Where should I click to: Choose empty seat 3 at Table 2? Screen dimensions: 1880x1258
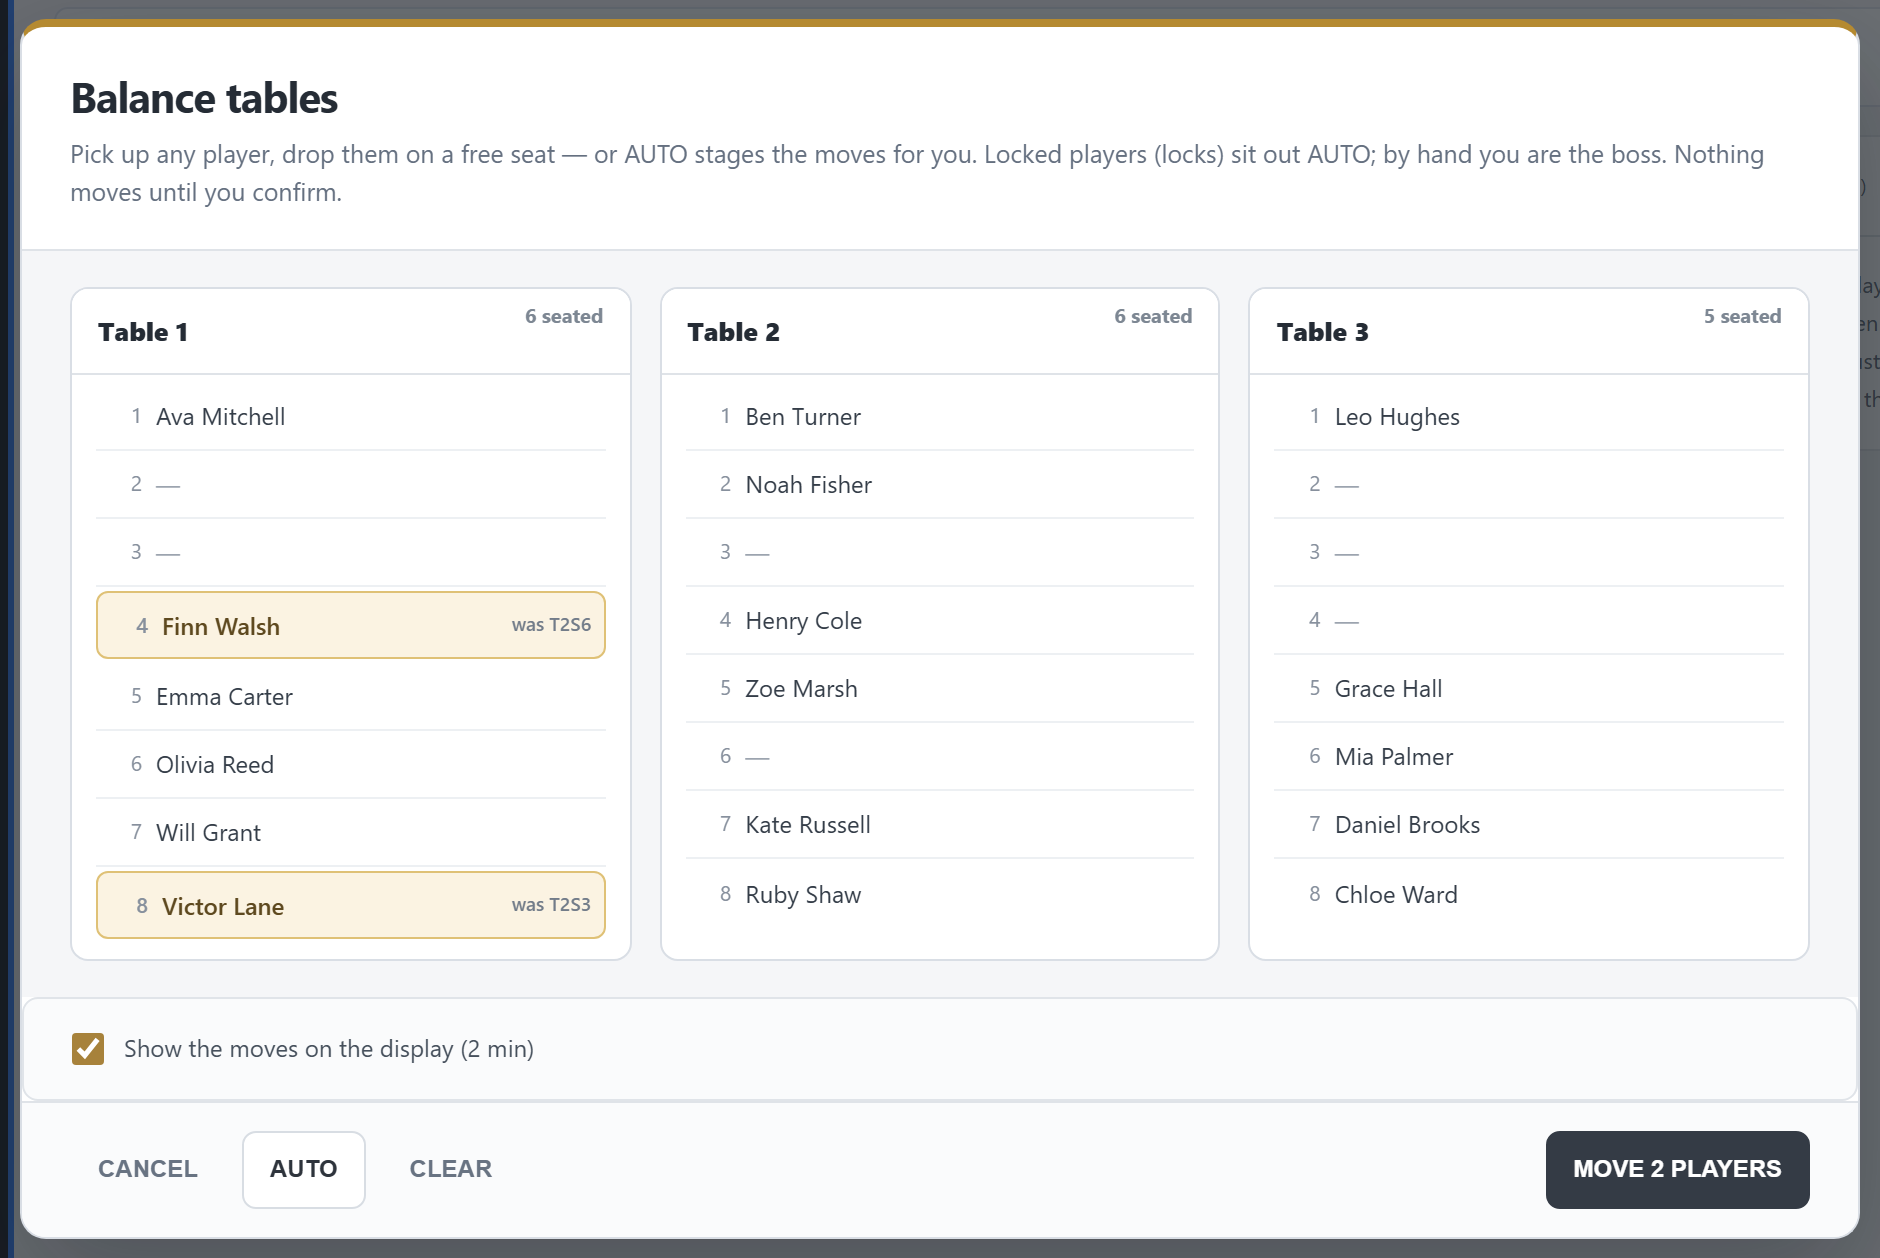tap(940, 553)
